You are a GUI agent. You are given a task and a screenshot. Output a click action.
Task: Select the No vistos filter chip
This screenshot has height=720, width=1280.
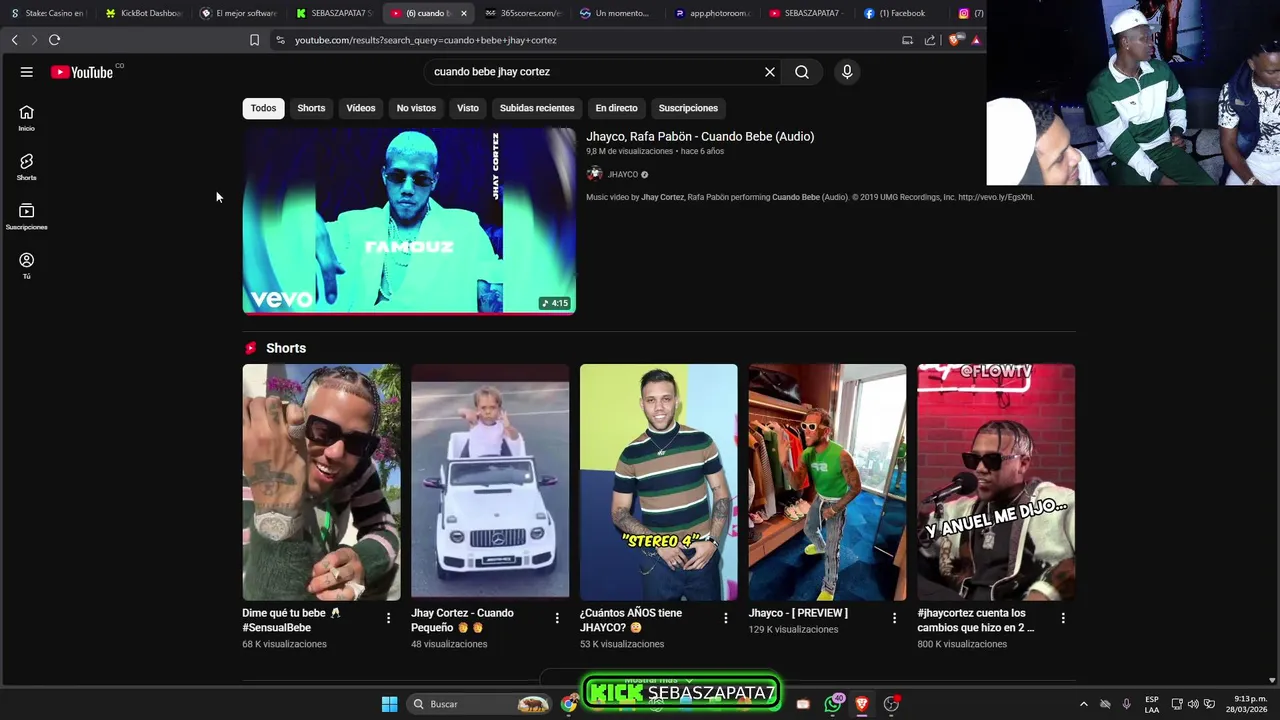coord(416,108)
